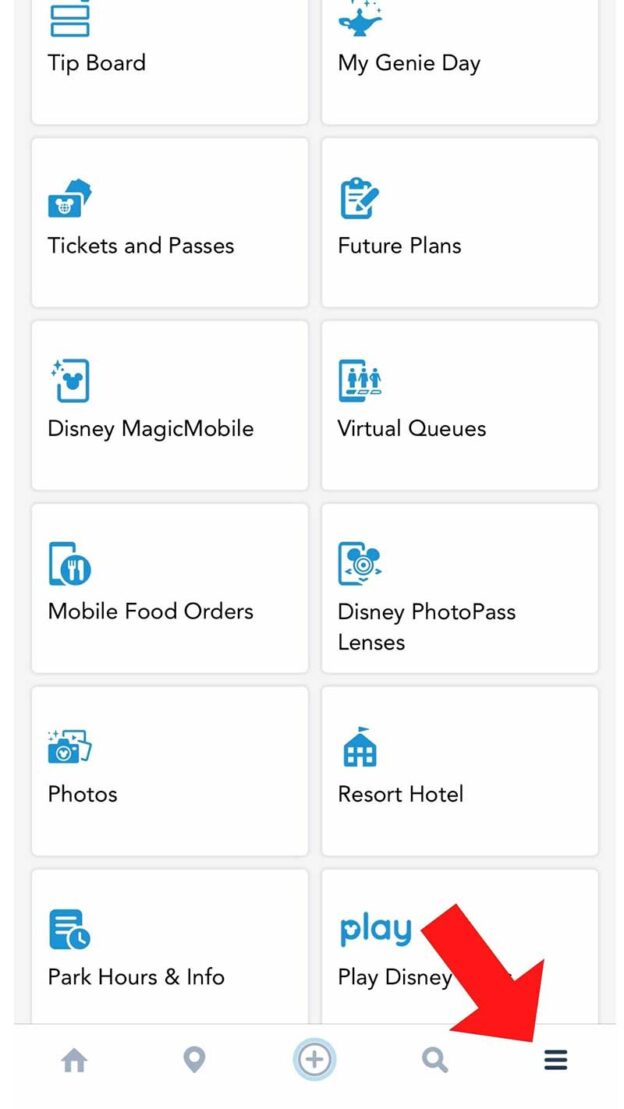The height and width of the screenshot is (1109, 624).
Task: Tap the Virtual Queues attendants icon
Action: (x=361, y=380)
